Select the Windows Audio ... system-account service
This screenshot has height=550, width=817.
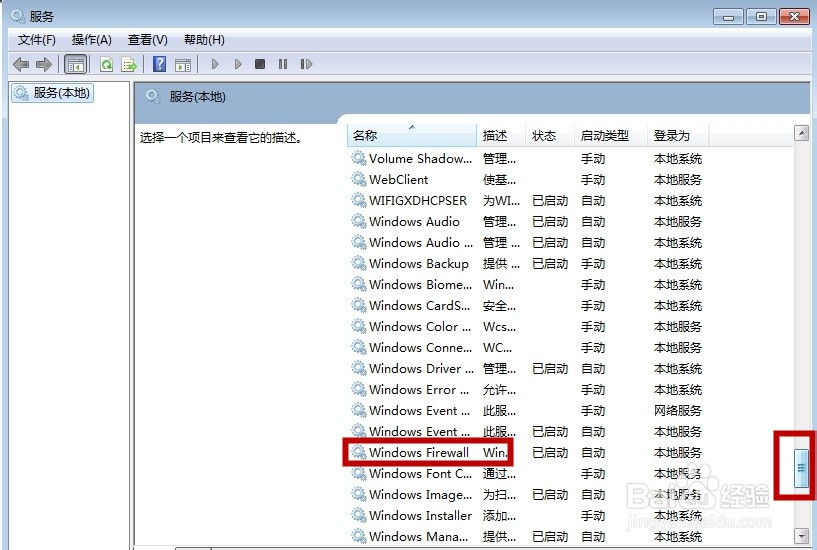pos(526,242)
